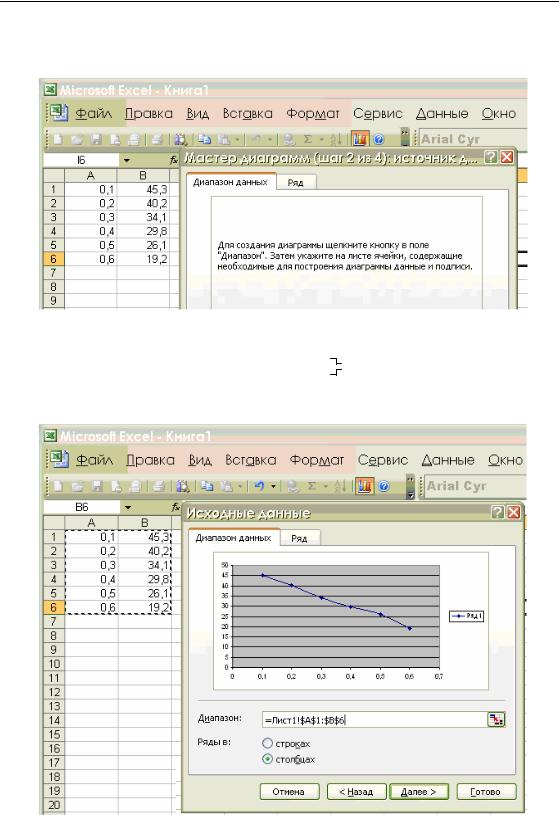Click Sort icon in bottom Excel toolbar
Viewport: 559px width, 815px height.
(x=340, y=487)
